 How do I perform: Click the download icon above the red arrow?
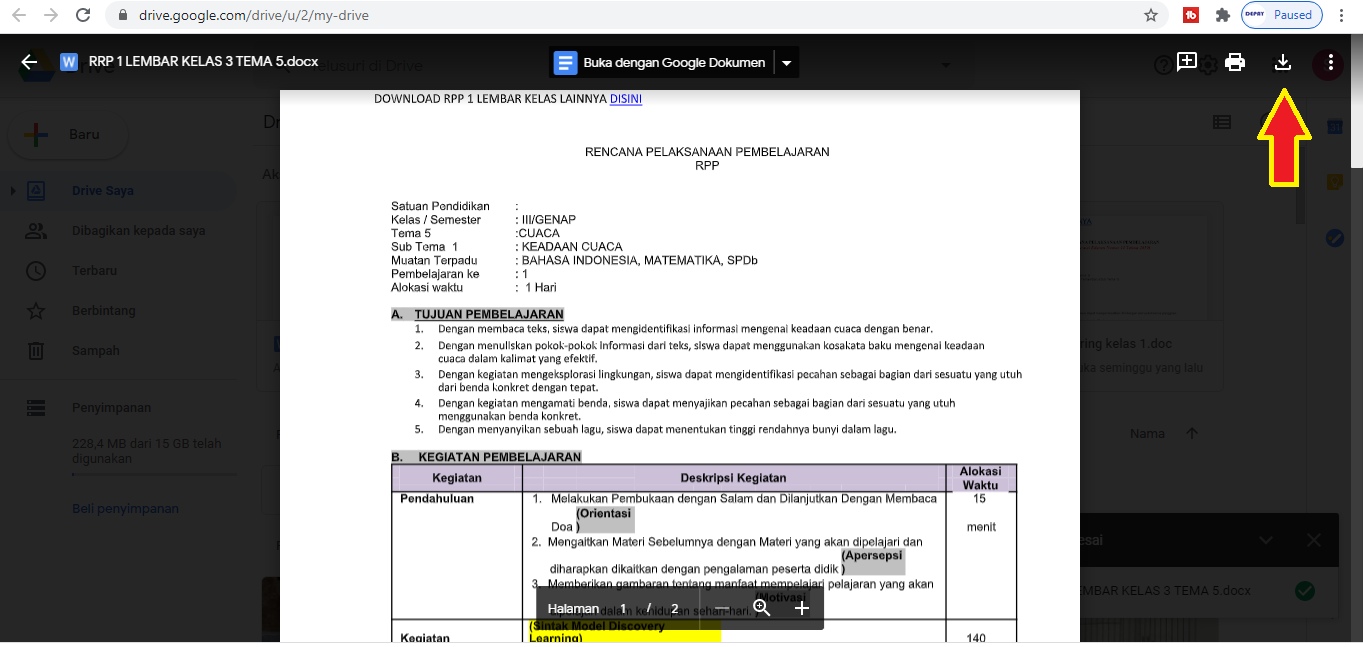1283,62
